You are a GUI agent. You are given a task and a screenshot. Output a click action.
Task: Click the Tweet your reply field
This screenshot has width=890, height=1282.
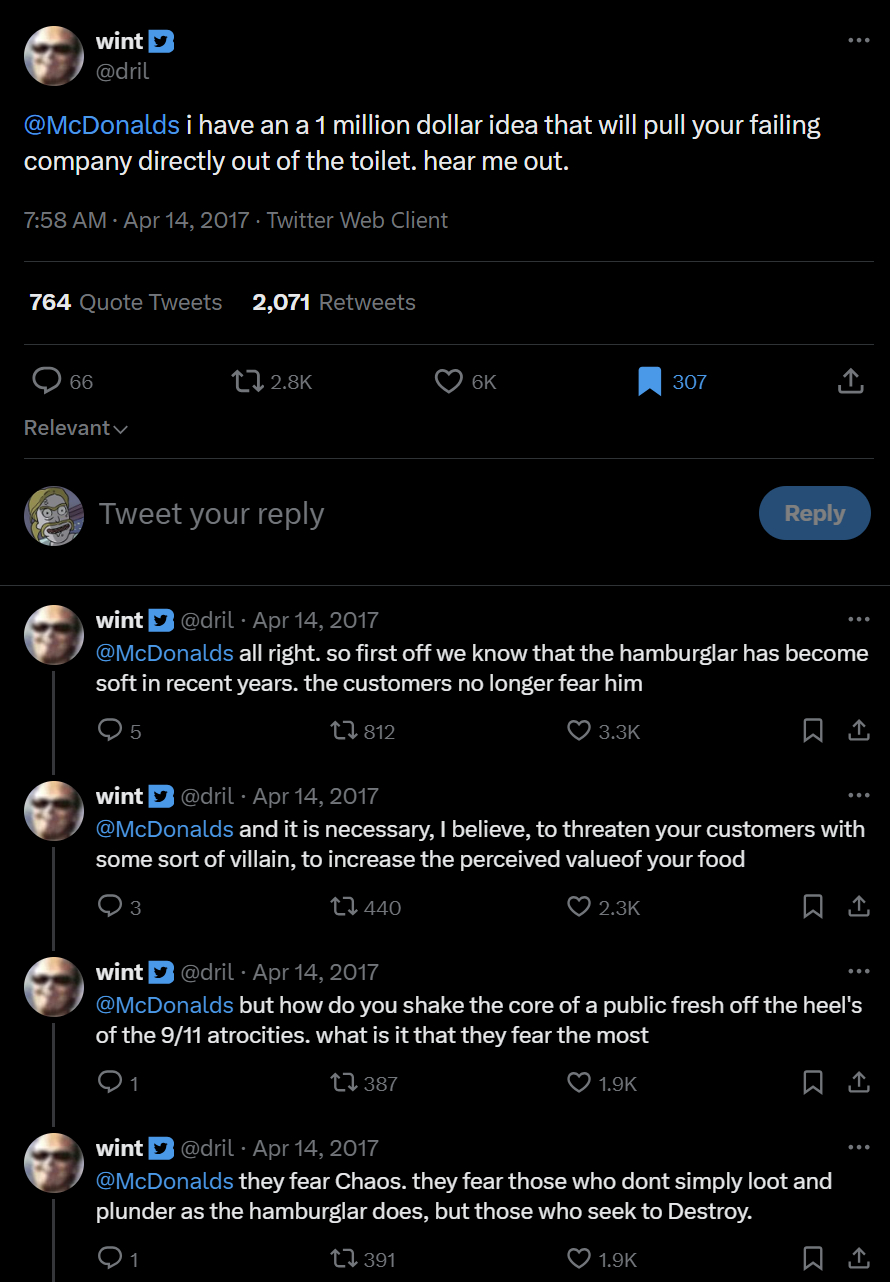[400, 513]
